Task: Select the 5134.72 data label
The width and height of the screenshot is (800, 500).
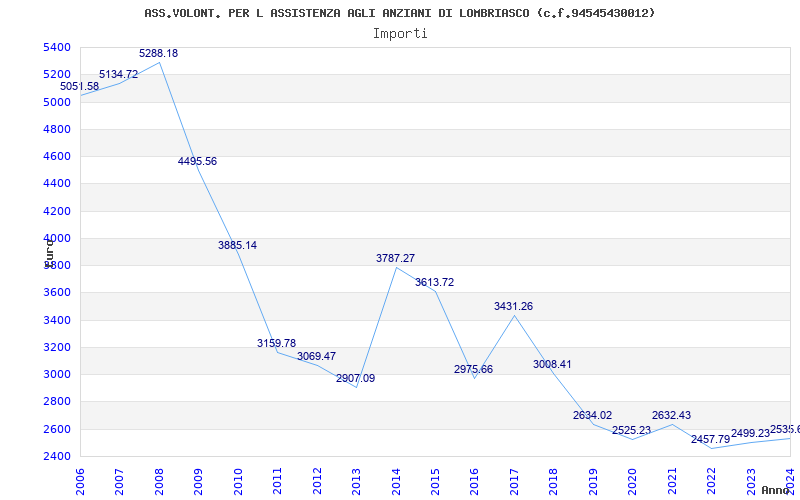Action: (x=119, y=74)
